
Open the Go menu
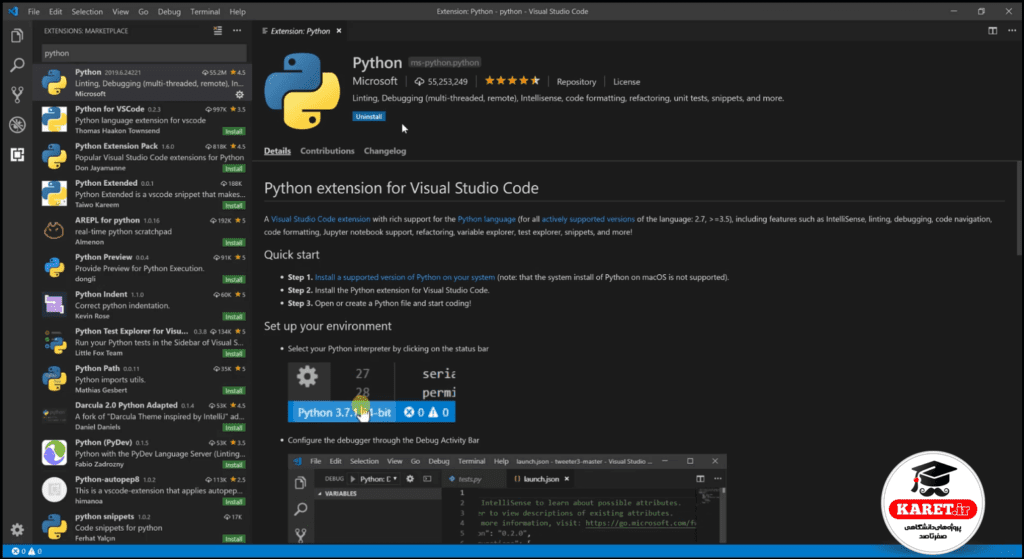[143, 12]
